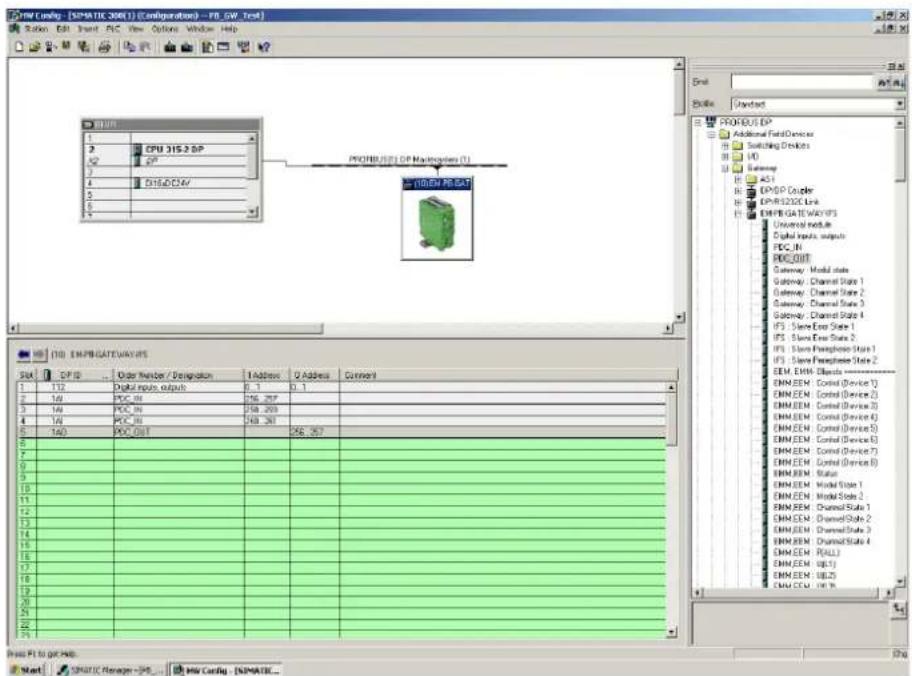Click the Print toolbar icon
Image resolution: width=912 pixels, height=676 pixels.
click(x=105, y=47)
